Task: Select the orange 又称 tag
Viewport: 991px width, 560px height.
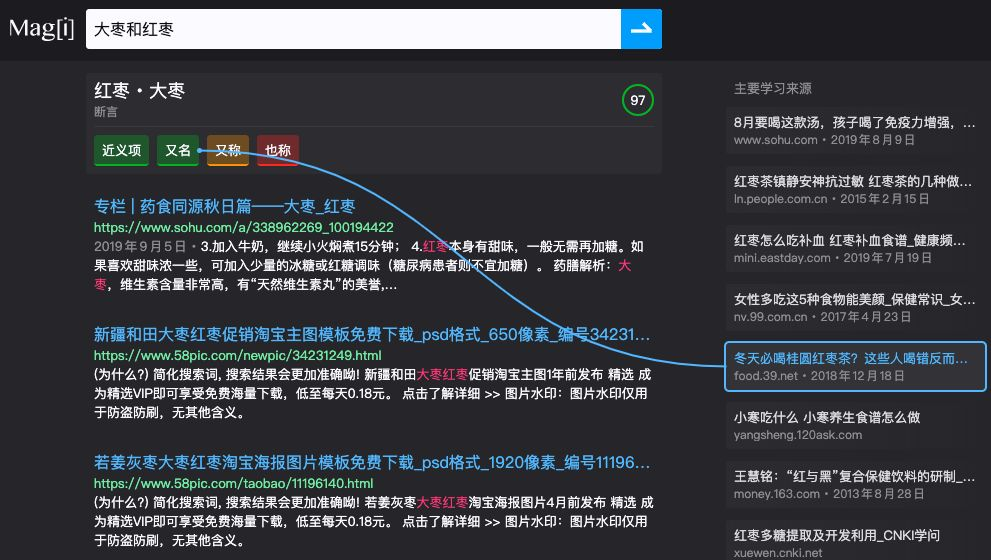Action: pos(228,150)
